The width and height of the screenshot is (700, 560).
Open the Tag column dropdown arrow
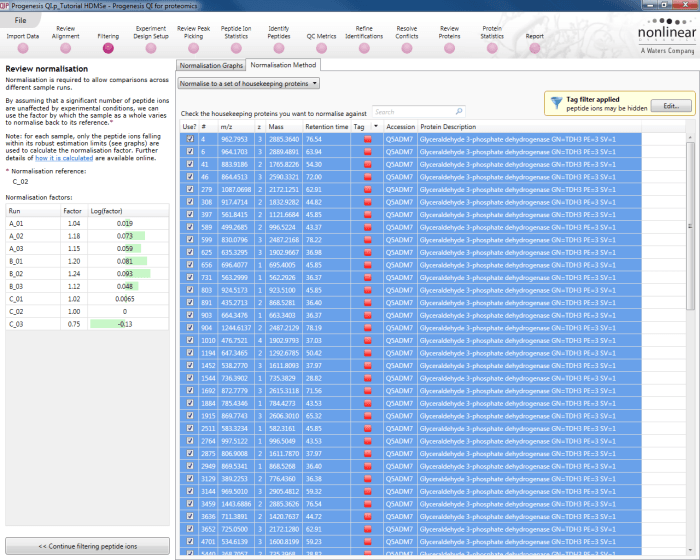click(376, 126)
